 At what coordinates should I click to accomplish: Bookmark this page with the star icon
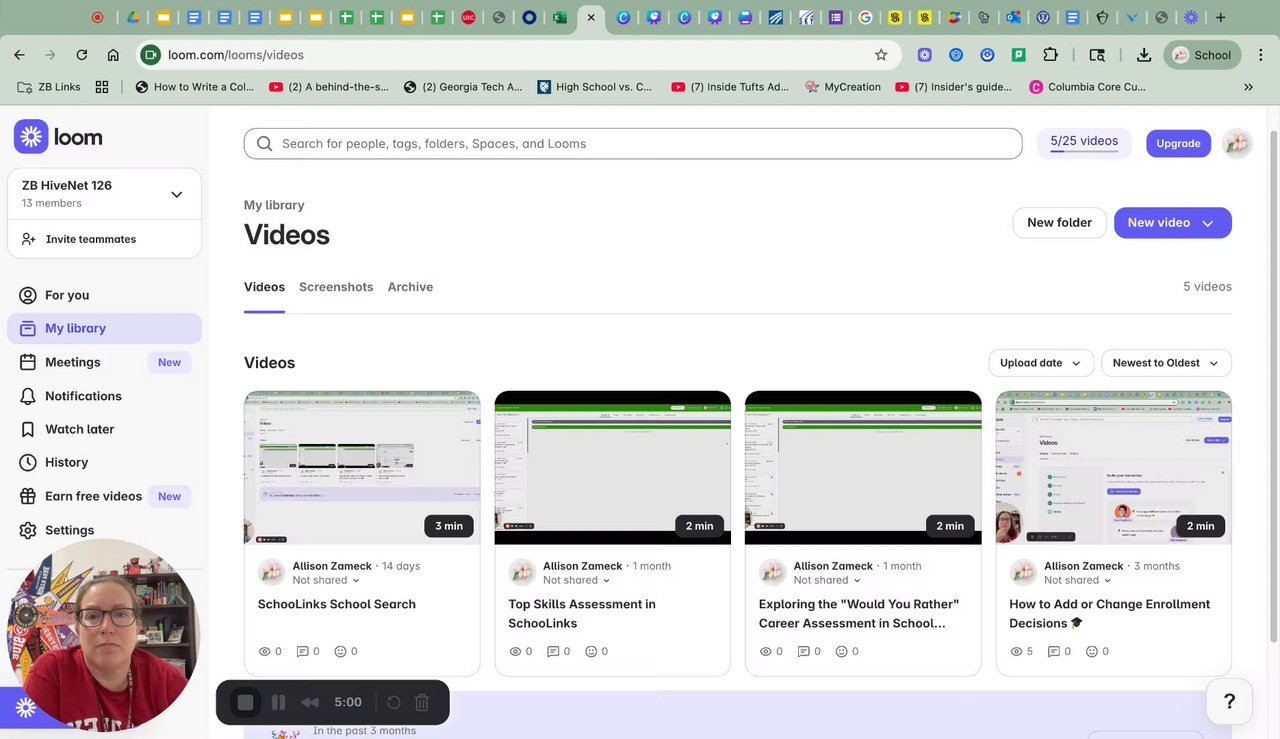pyautogui.click(x=881, y=55)
